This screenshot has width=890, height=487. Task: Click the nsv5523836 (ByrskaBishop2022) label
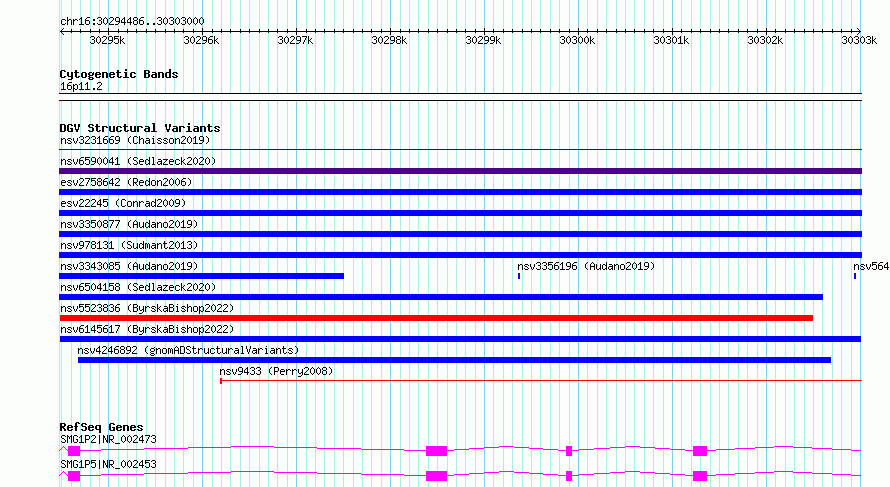coord(147,308)
